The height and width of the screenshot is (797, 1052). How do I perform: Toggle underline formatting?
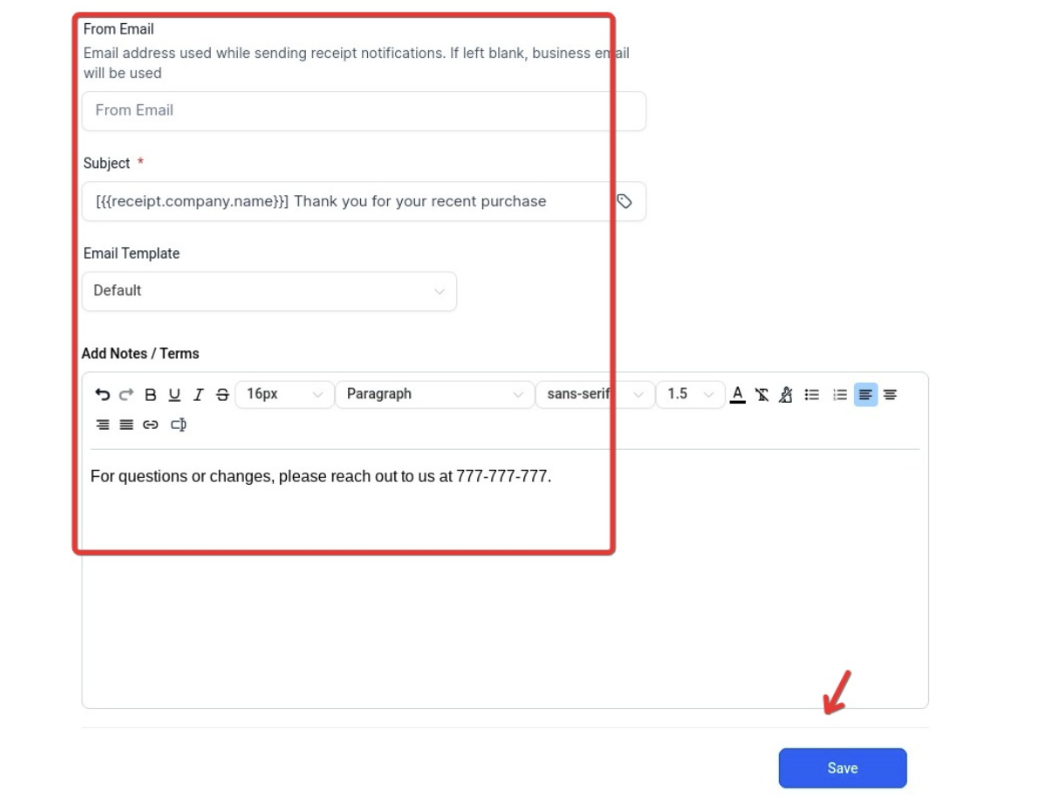(174, 394)
